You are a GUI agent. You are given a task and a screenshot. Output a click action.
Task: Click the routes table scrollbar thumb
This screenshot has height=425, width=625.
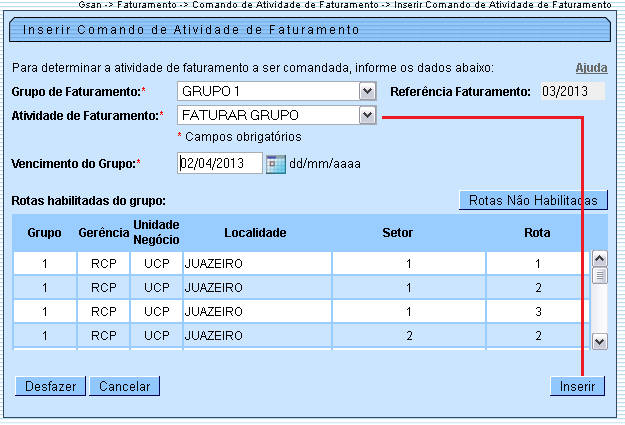(599, 275)
